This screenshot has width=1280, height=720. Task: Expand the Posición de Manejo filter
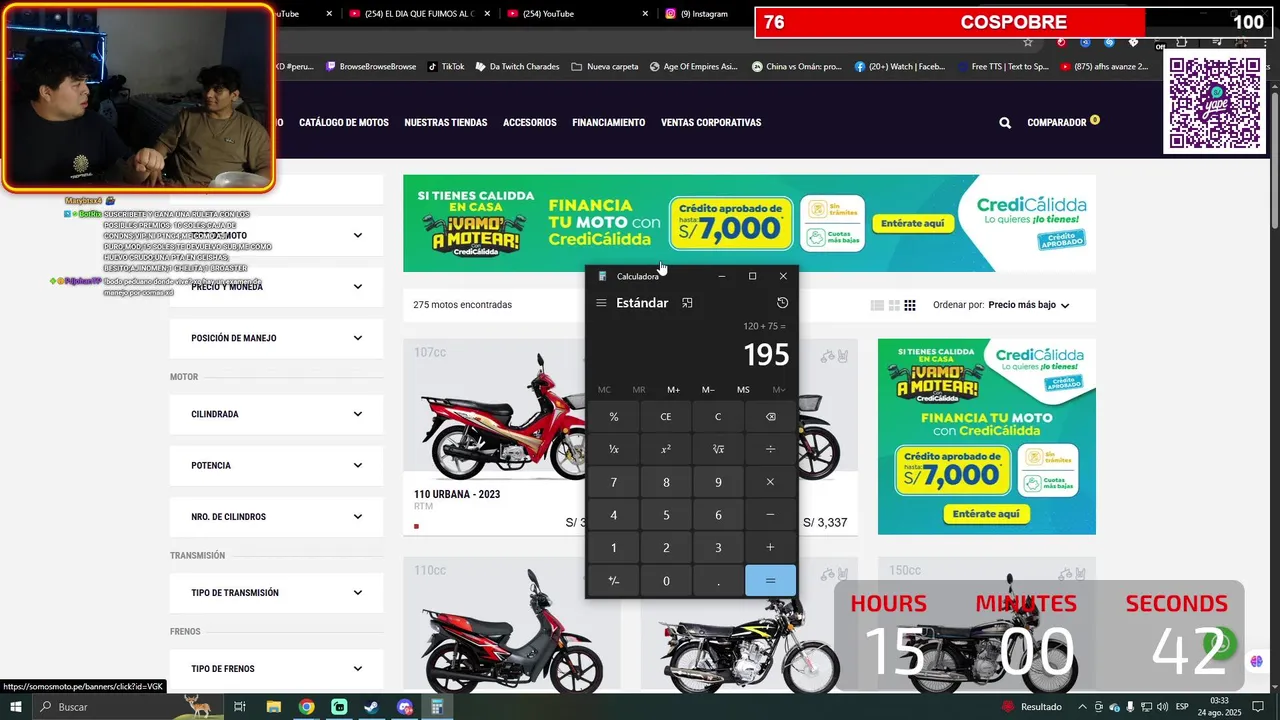pos(276,338)
